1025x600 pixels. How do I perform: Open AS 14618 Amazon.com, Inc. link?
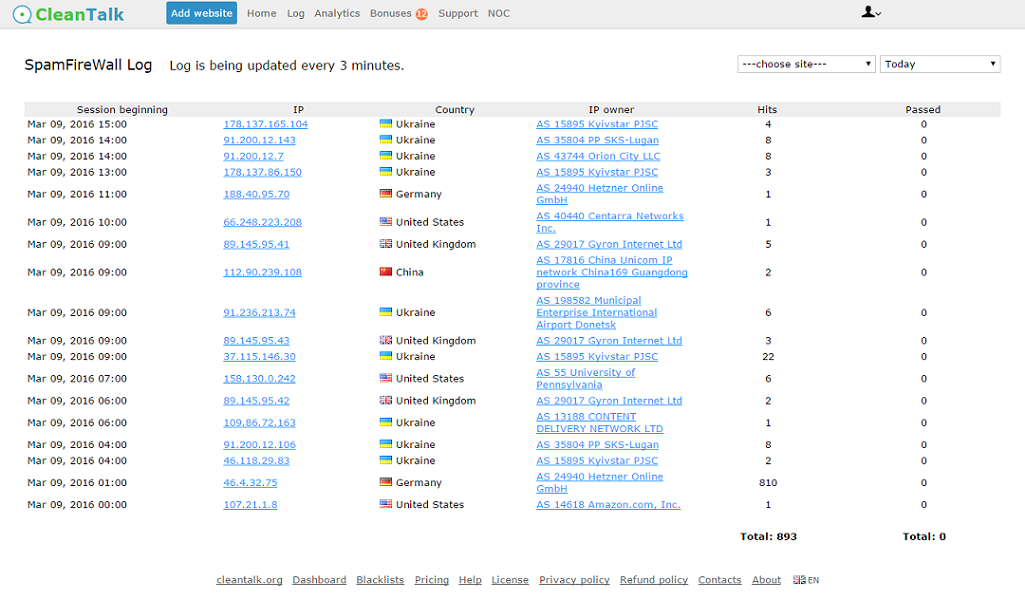tap(608, 505)
